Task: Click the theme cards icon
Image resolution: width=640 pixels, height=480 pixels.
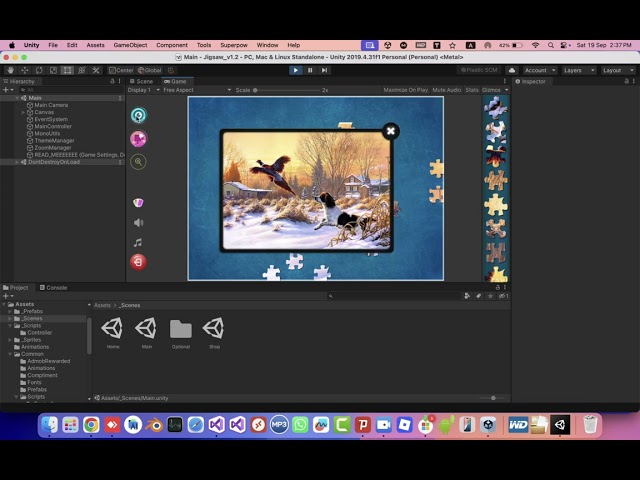Action: (138, 202)
